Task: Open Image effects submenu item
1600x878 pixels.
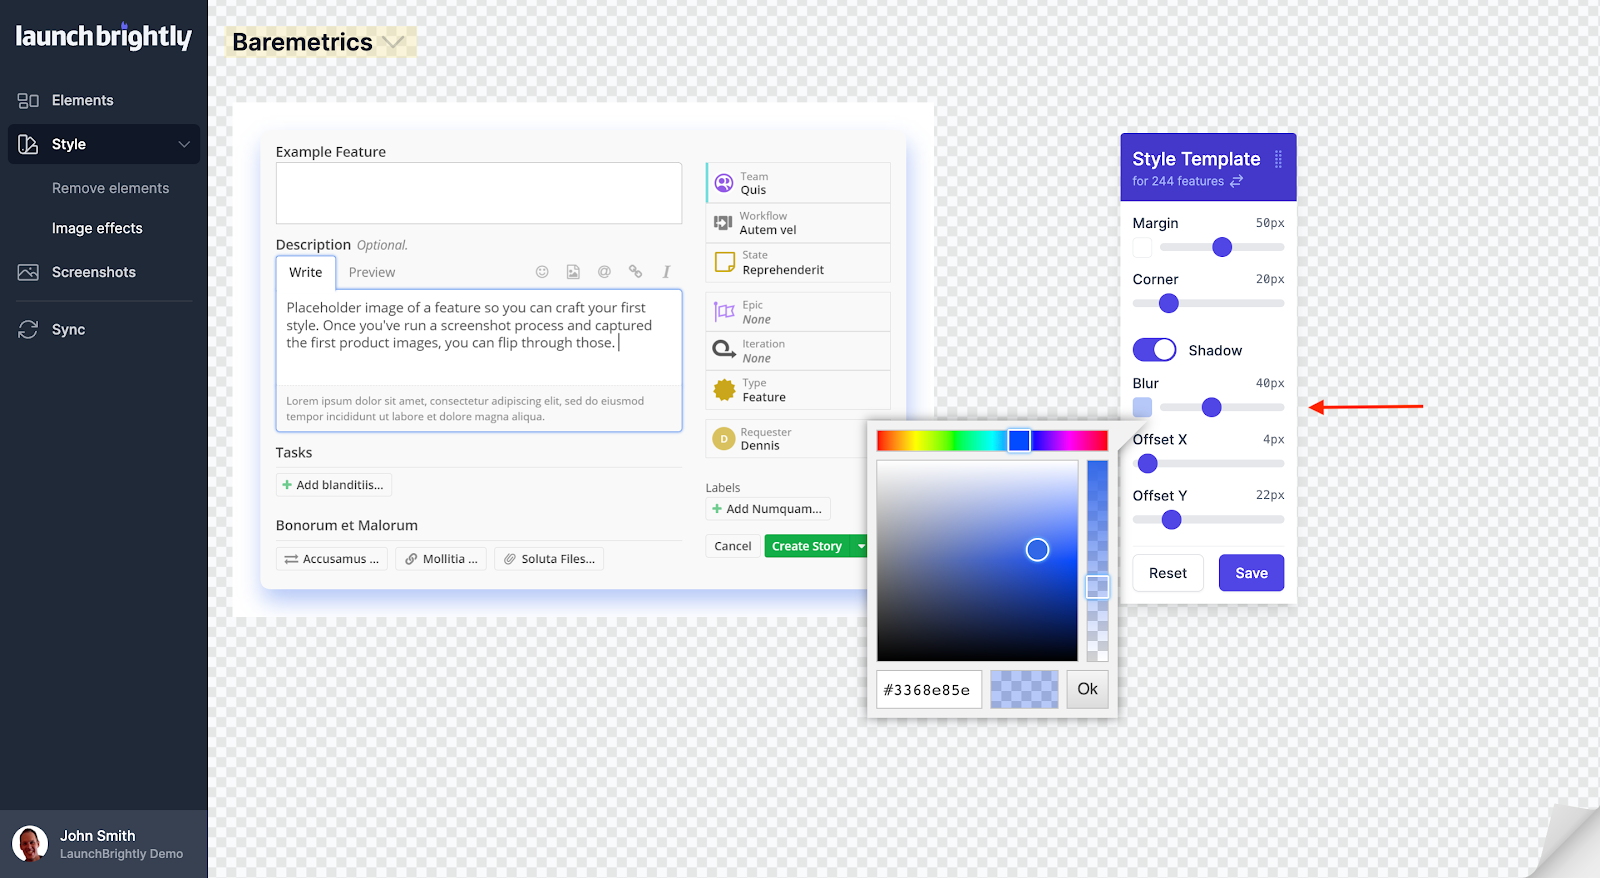Action: point(97,229)
